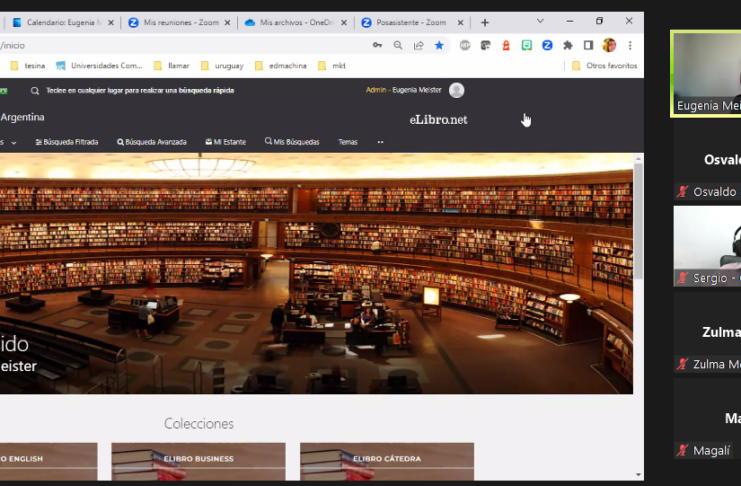741x486 pixels.
Task: Click the share page icon
Action: (x=419, y=45)
